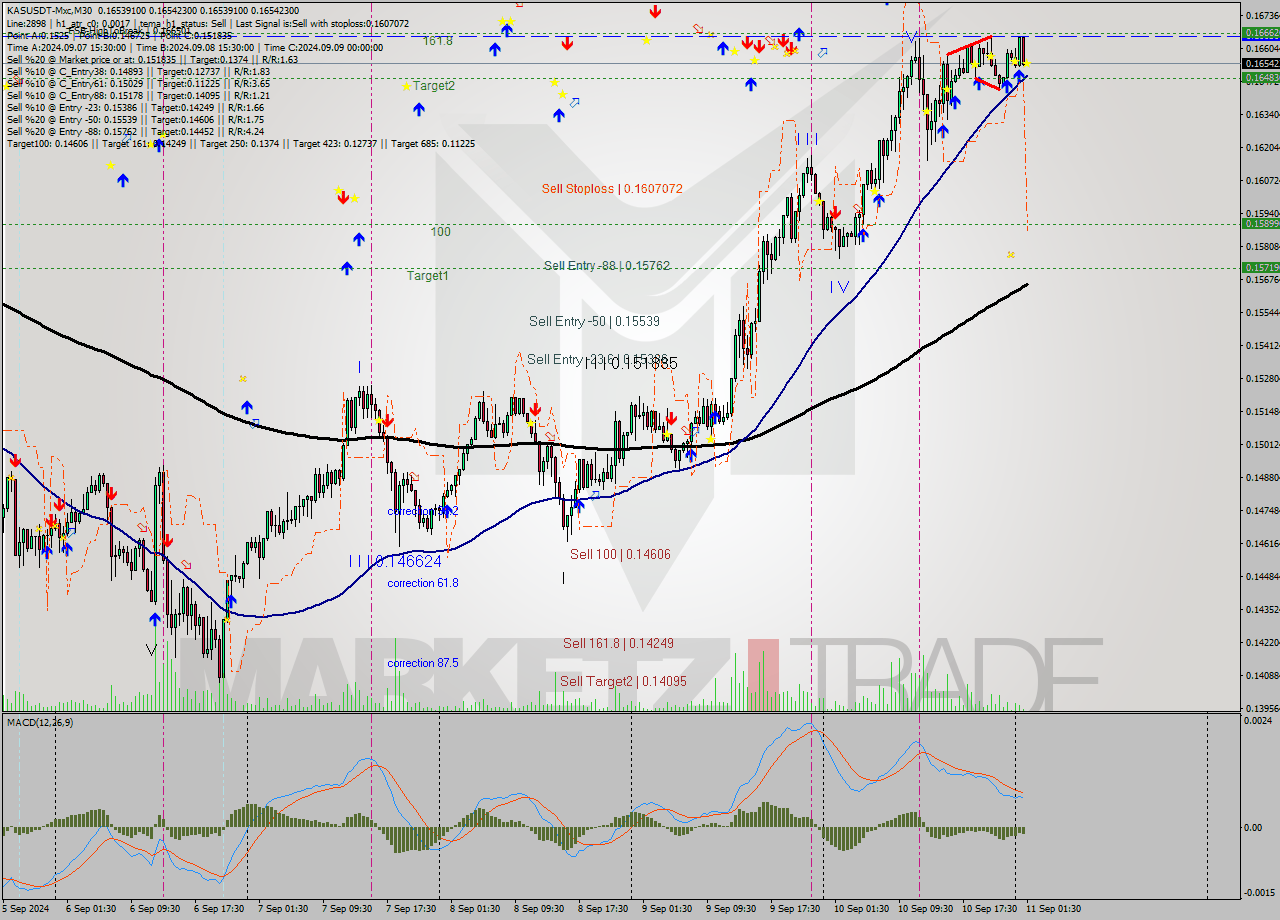Click the 'I V' wave label near 10 Sep
The image size is (1280, 920).
click(x=839, y=287)
